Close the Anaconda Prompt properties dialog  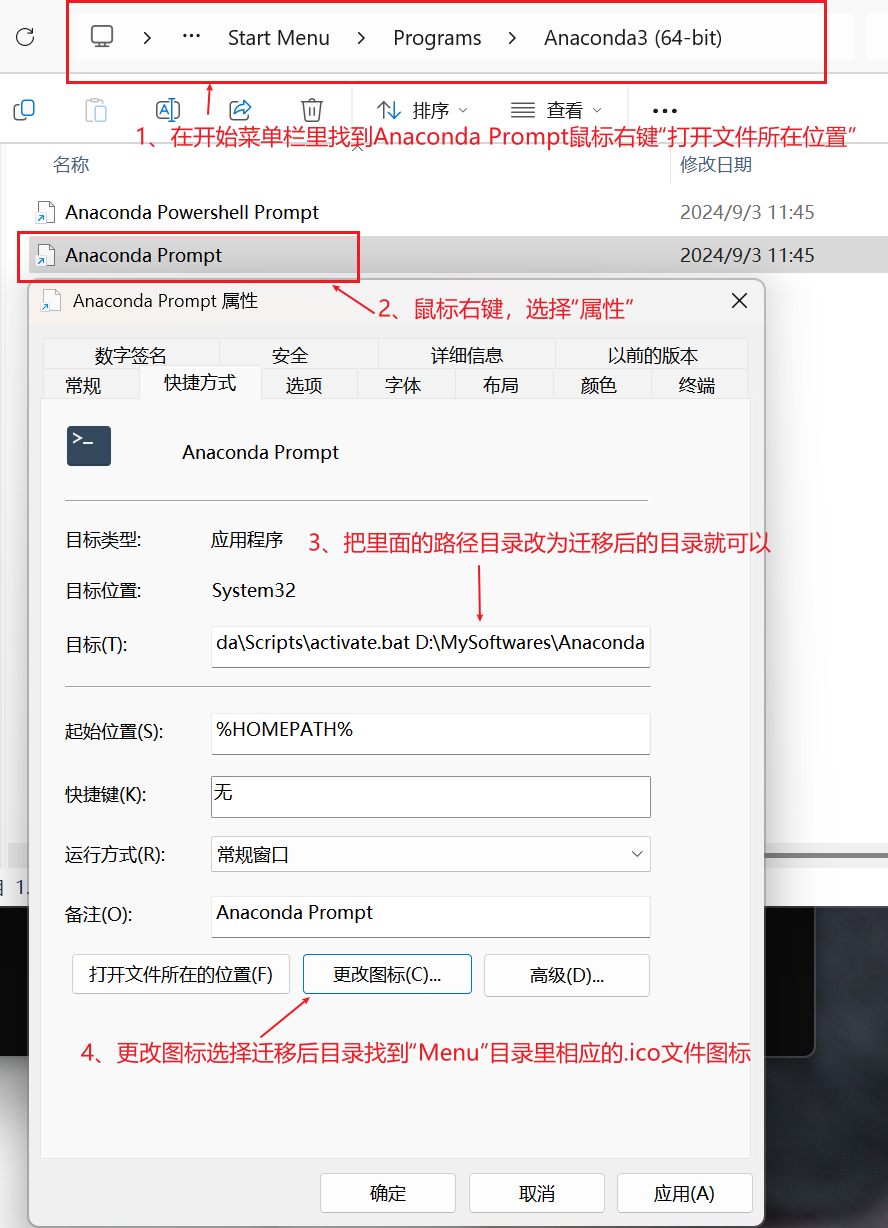click(x=739, y=300)
